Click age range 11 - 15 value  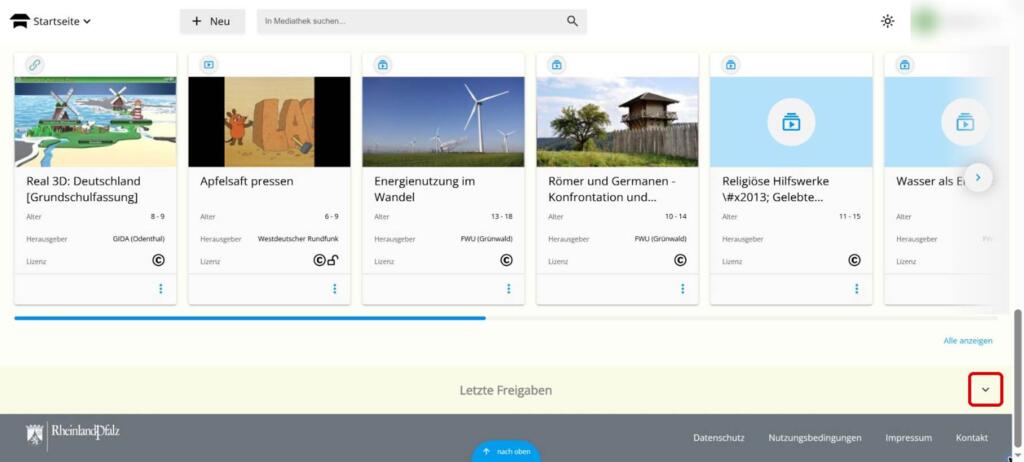850,216
